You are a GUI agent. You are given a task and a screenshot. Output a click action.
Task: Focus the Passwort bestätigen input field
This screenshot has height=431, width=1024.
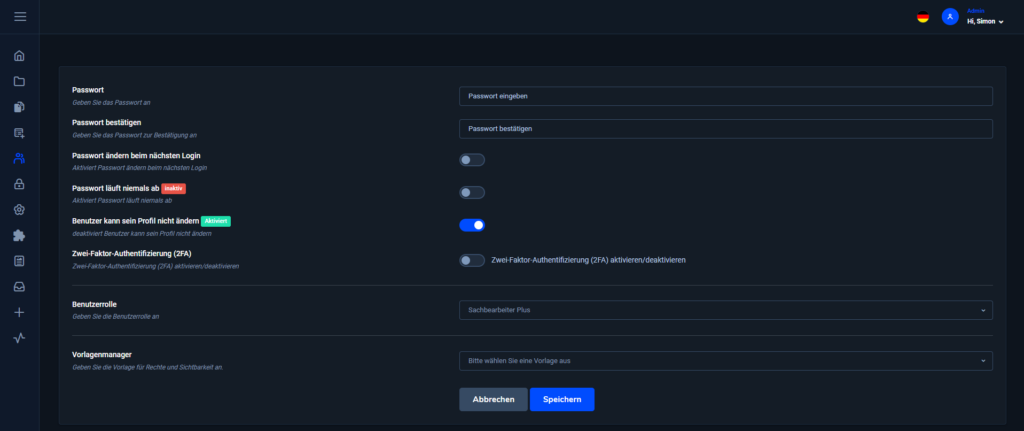point(726,129)
